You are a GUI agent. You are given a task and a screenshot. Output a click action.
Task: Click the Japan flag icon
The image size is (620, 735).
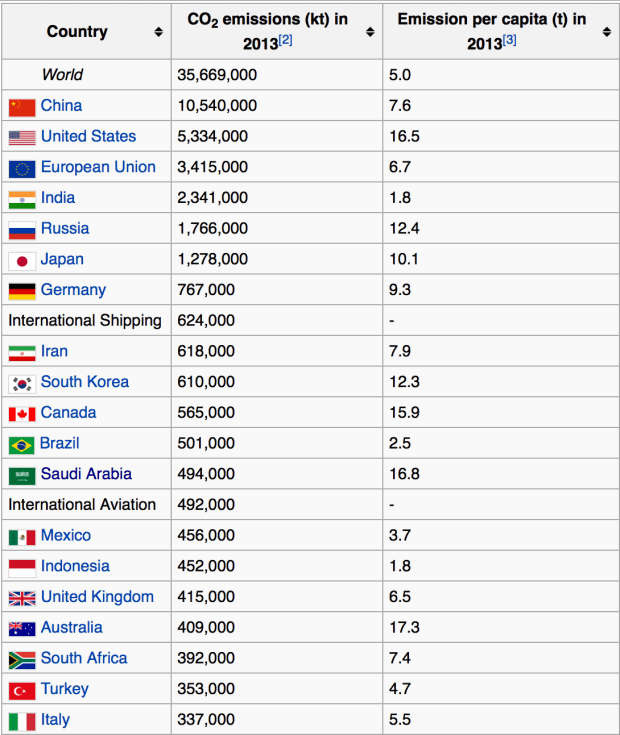[x=22, y=260]
